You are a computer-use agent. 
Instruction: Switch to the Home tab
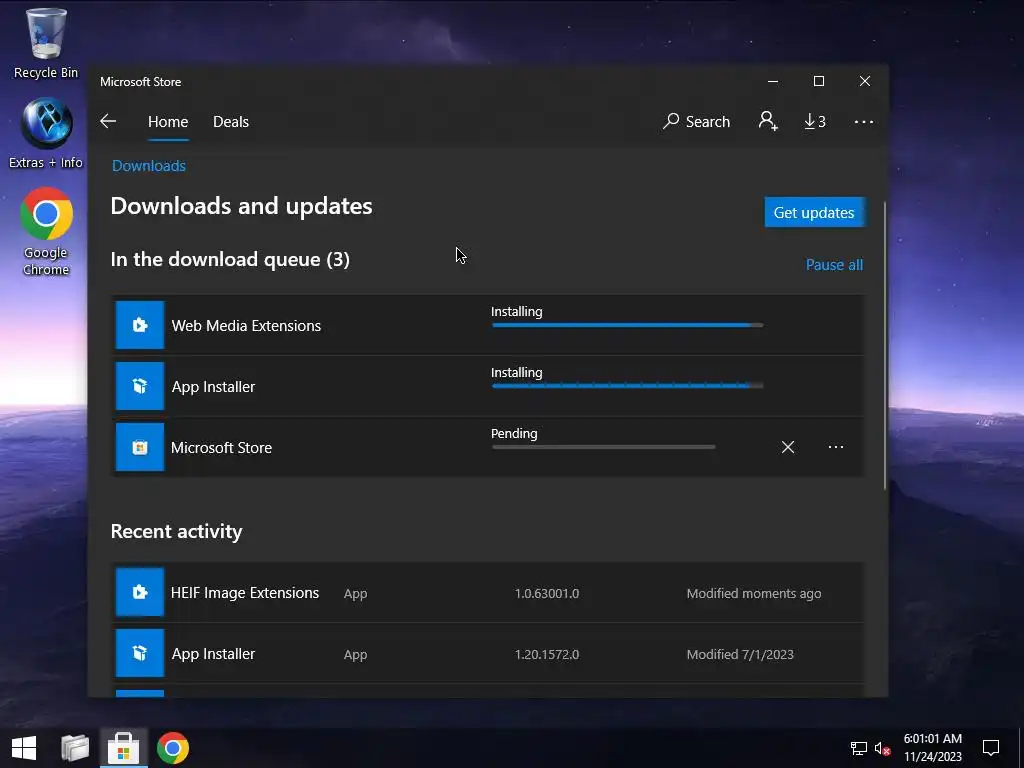168,121
